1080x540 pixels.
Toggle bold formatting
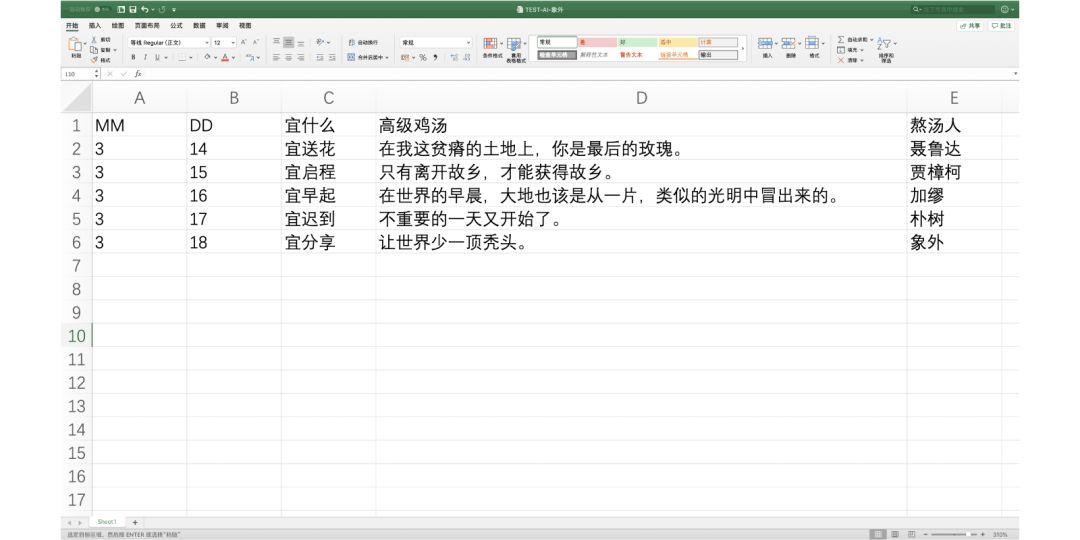click(134, 58)
